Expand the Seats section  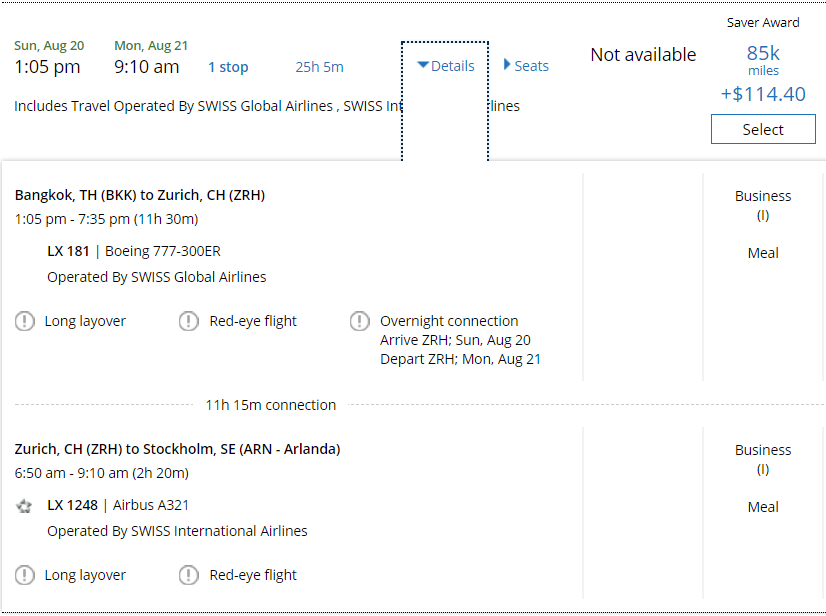tap(526, 66)
